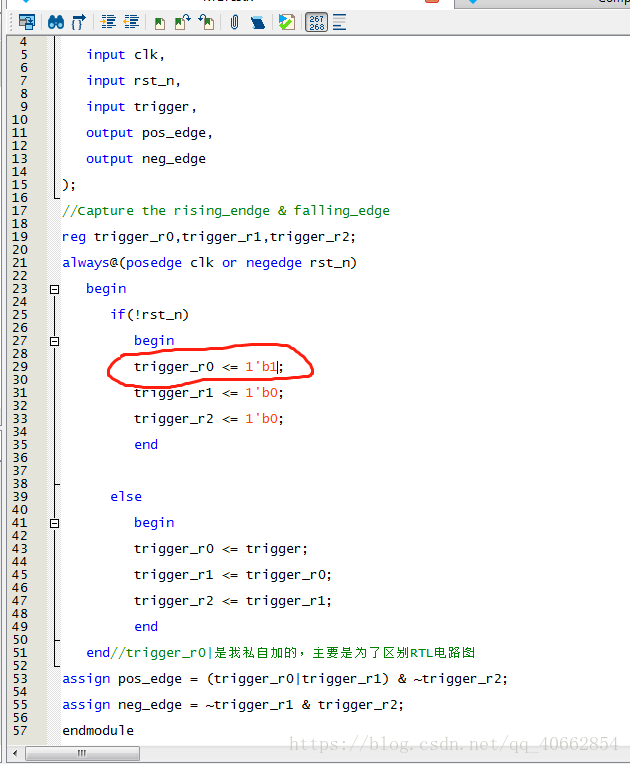630x764 pixels.
Task: Increase indent of selected lines
Action: point(108,22)
